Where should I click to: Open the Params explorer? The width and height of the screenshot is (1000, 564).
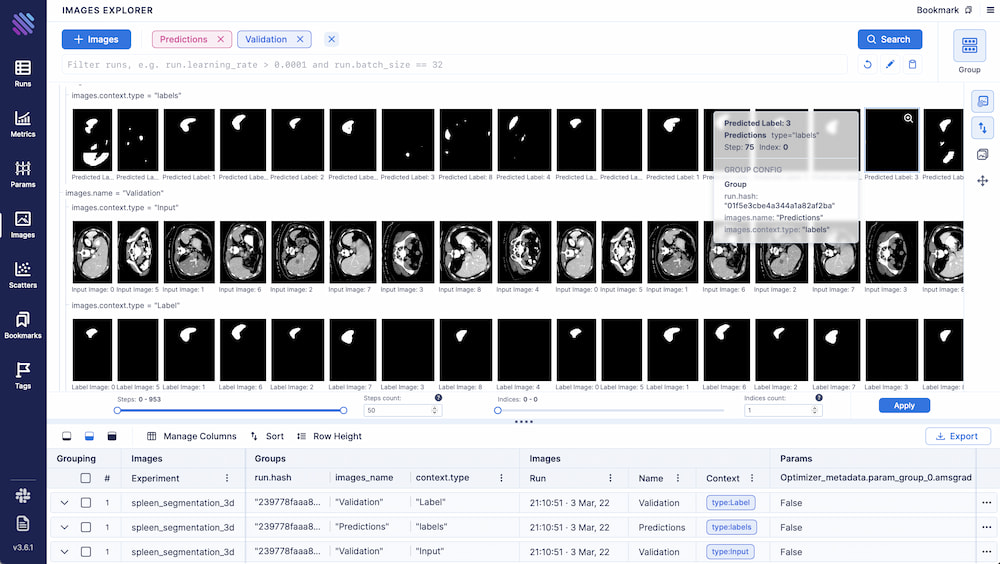tap(23, 174)
